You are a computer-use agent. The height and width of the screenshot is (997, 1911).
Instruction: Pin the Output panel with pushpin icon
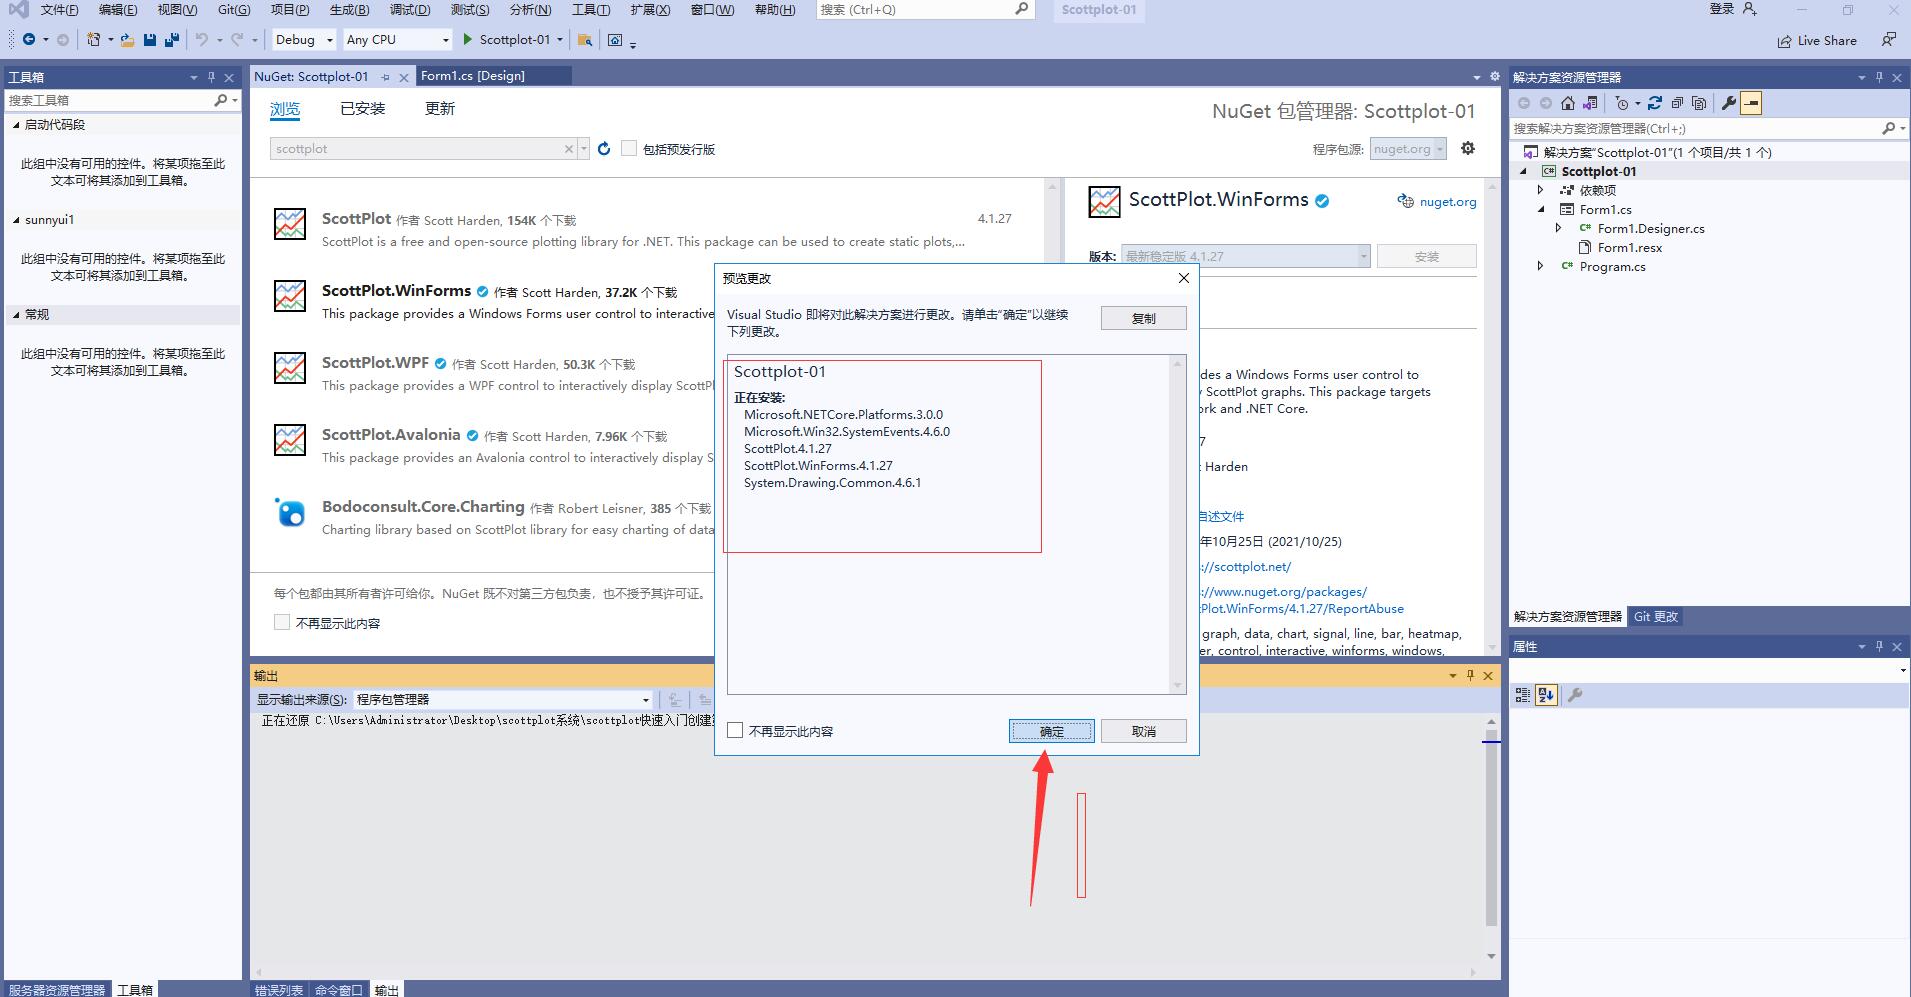1470,676
